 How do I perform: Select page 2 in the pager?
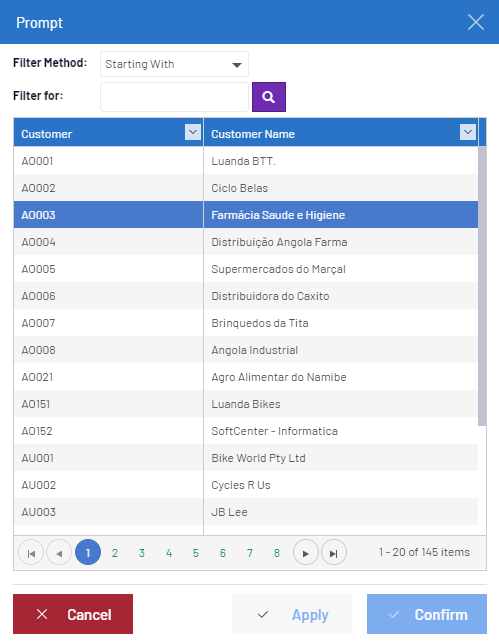pyautogui.click(x=115, y=553)
